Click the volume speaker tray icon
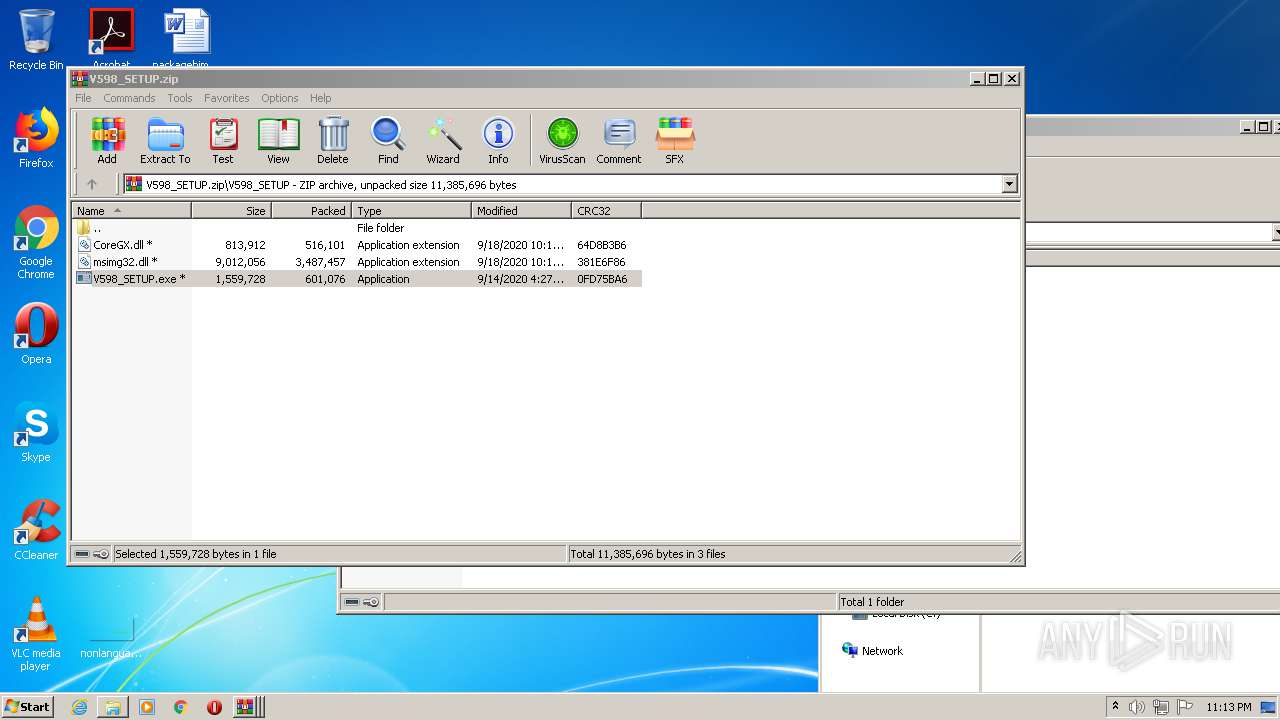Viewport: 1280px width, 720px height. click(1137, 707)
